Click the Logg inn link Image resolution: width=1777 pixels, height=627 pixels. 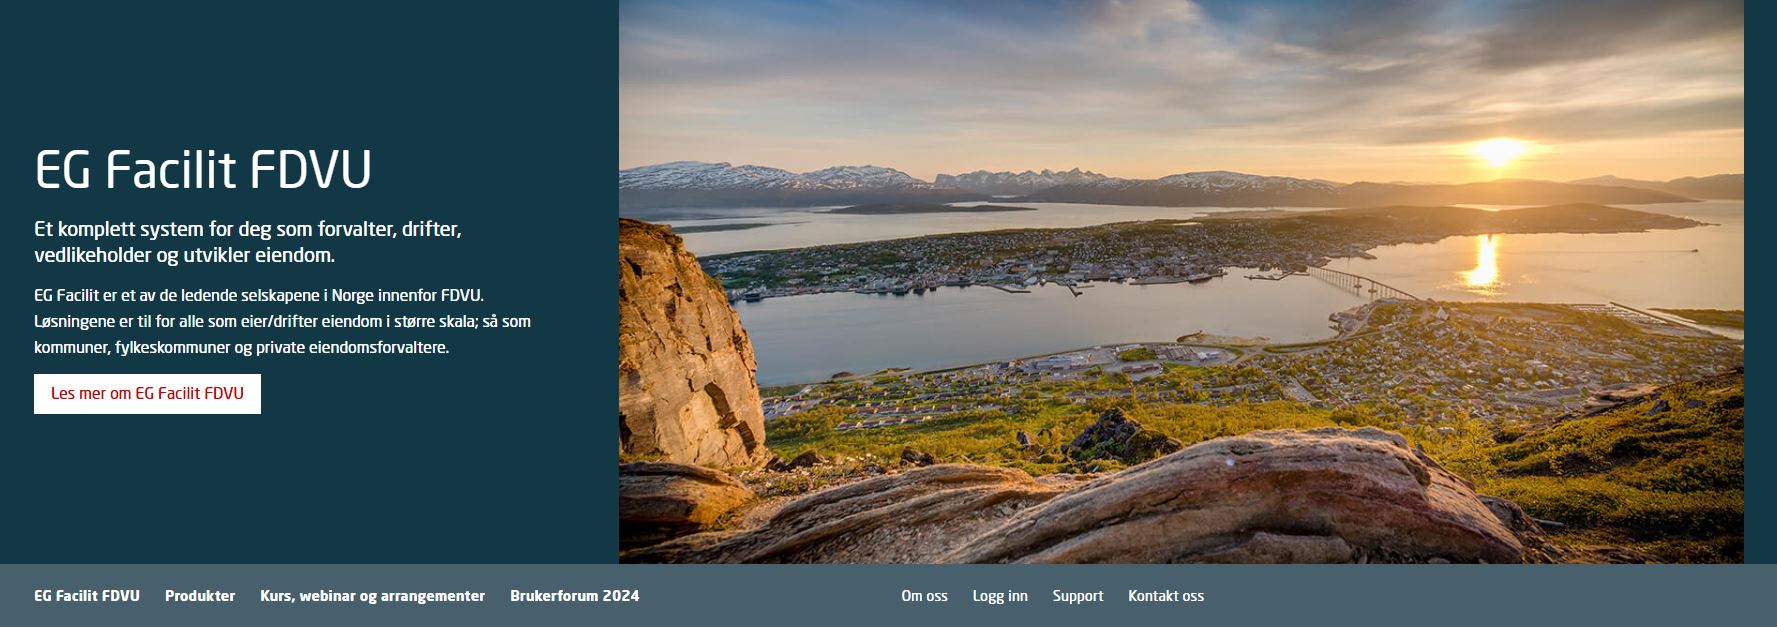[1000, 596]
